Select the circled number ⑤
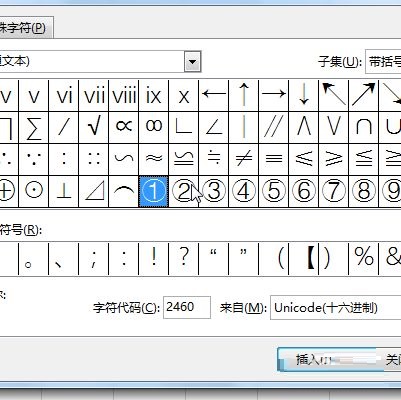This screenshot has height=400, width=401. pos(274,191)
